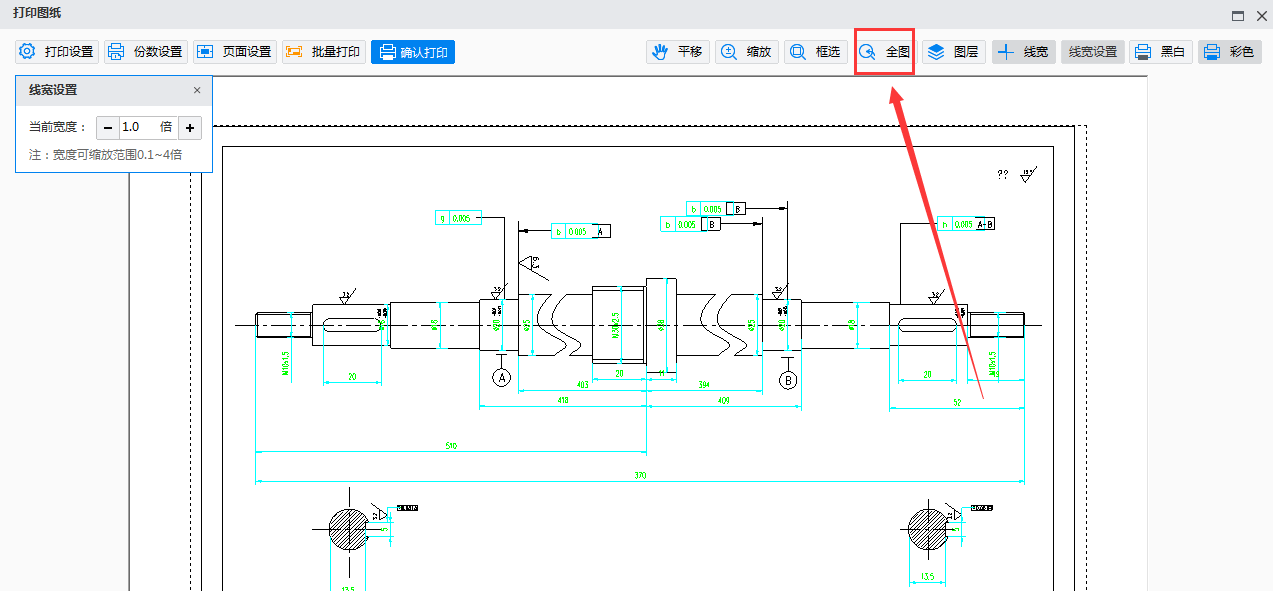The image size is (1273, 591).
Task: Click the 394 dimension in the drawing
Action: [703, 384]
